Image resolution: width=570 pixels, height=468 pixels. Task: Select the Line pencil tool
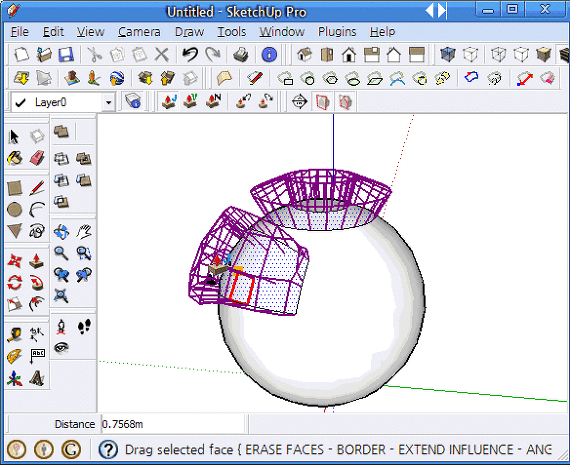click(37, 188)
